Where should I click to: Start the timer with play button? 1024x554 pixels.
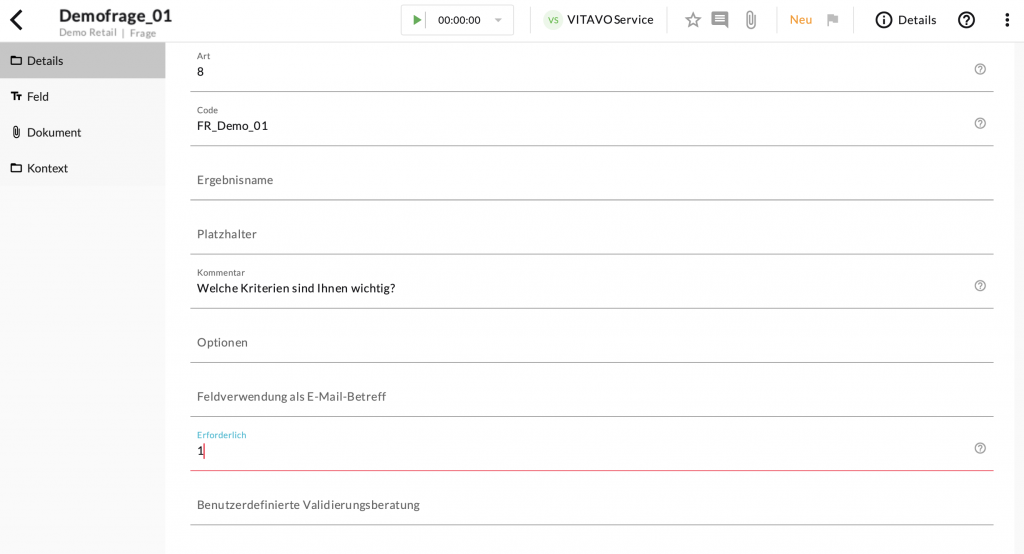417,20
